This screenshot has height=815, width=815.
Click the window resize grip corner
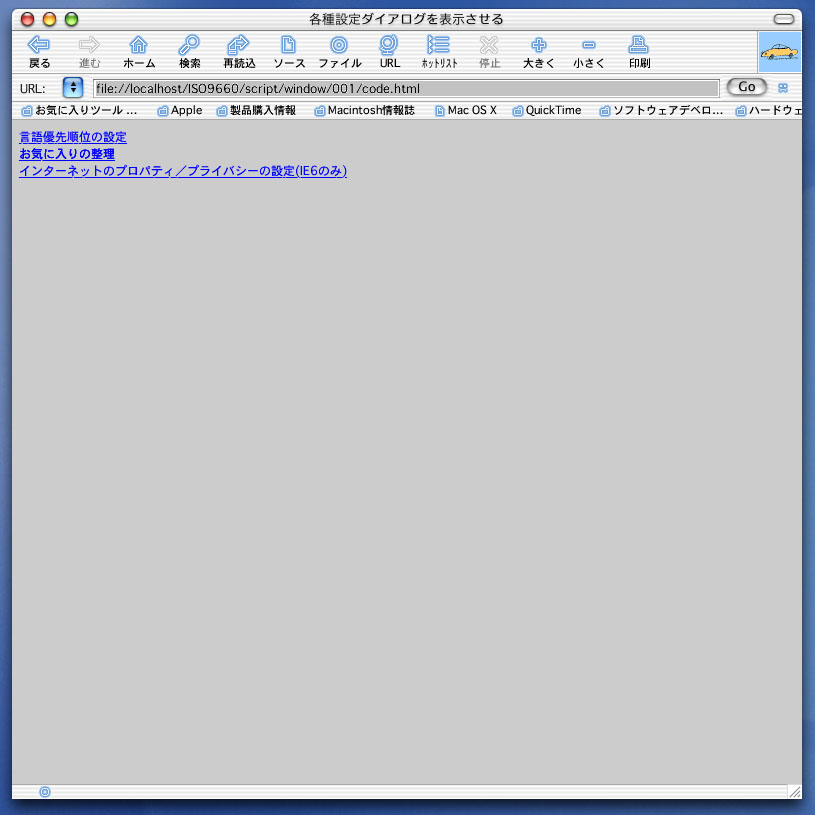[795, 792]
